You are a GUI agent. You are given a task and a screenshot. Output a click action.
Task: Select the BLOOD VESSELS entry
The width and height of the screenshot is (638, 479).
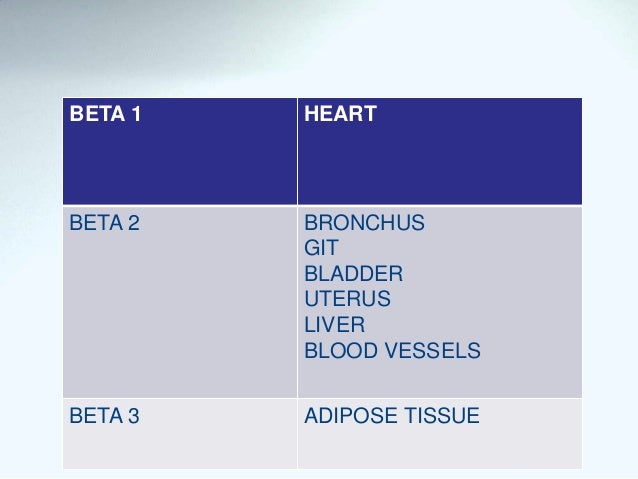392,350
